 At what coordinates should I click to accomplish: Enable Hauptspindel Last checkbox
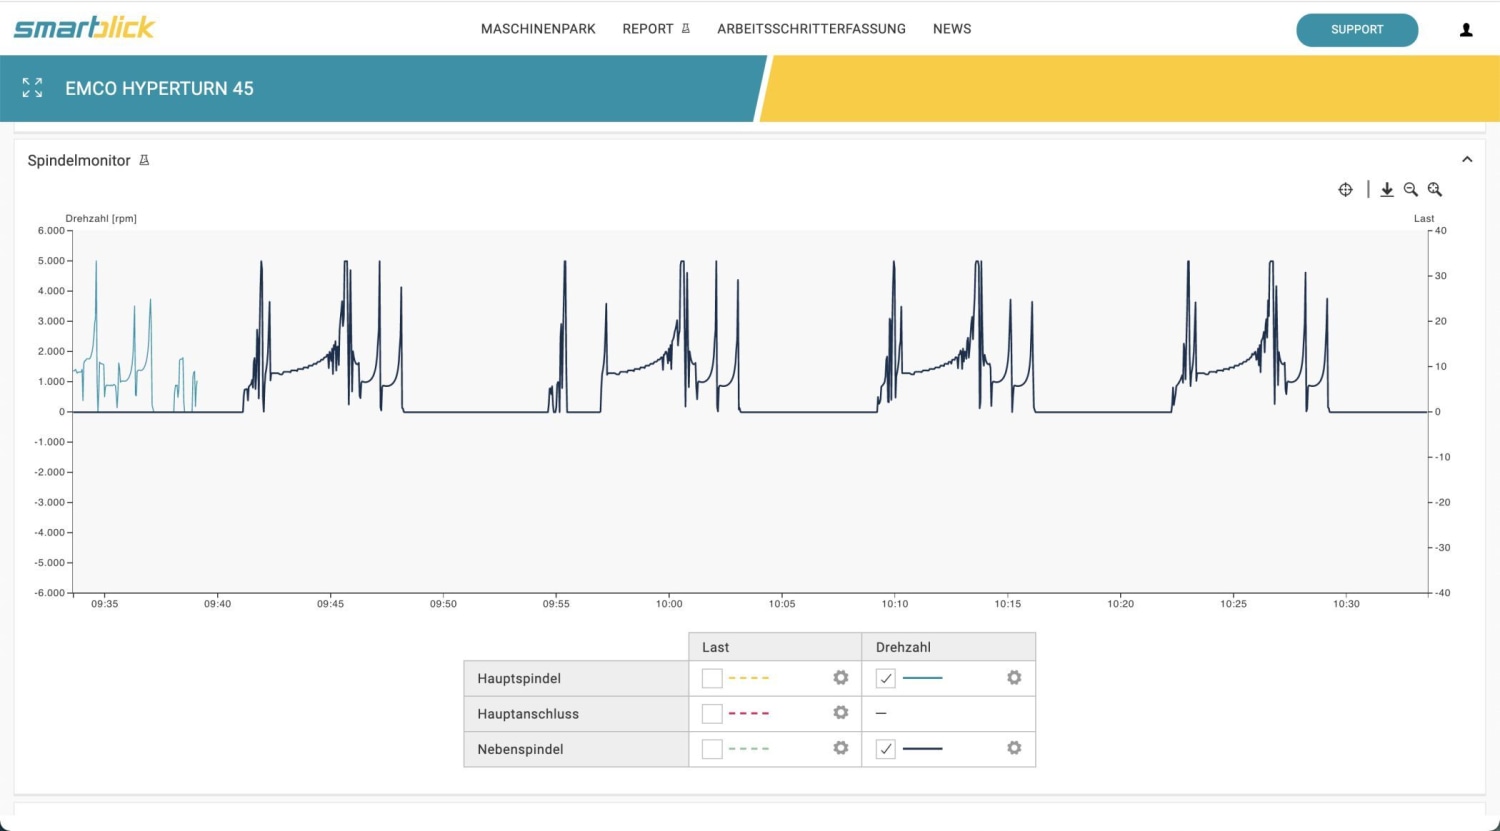coord(712,678)
